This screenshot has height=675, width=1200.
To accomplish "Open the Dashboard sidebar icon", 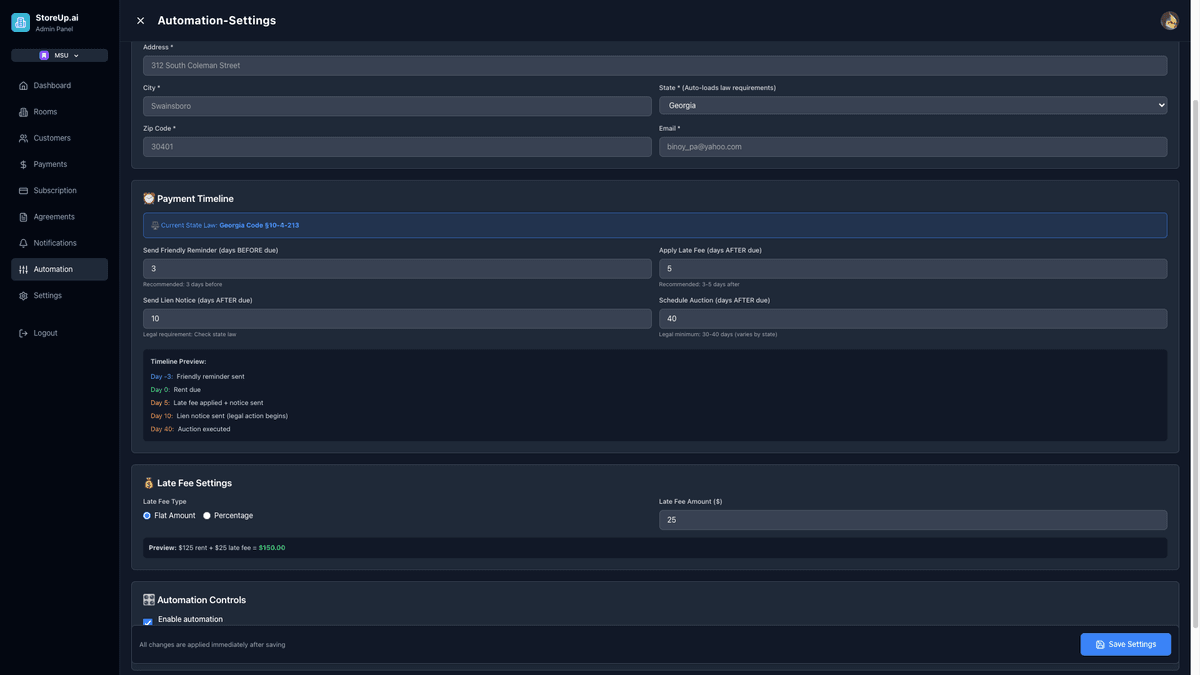I will tap(23, 86).
